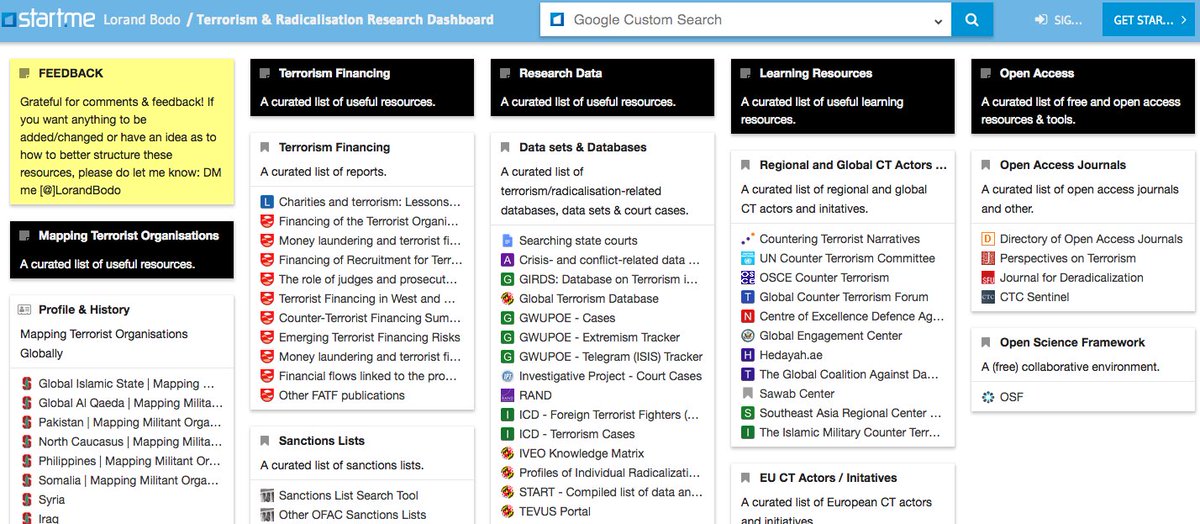Click the CTC Sentinel favicon
Image resolution: width=1200 pixels, height=524 pixels.
(988, 298)
